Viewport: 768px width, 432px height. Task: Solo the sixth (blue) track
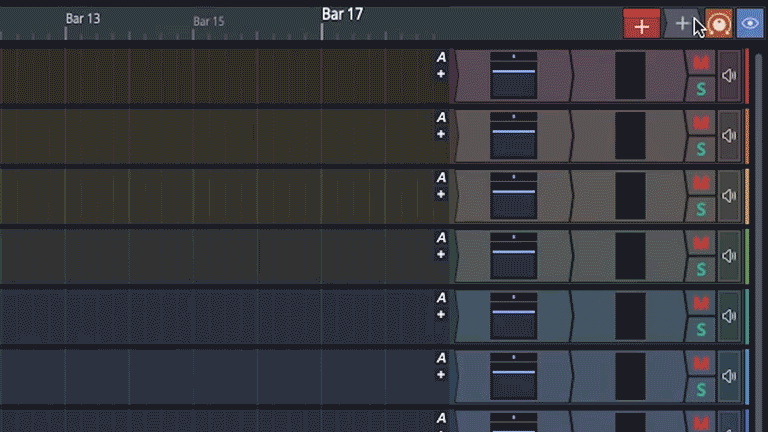[701, 390]
